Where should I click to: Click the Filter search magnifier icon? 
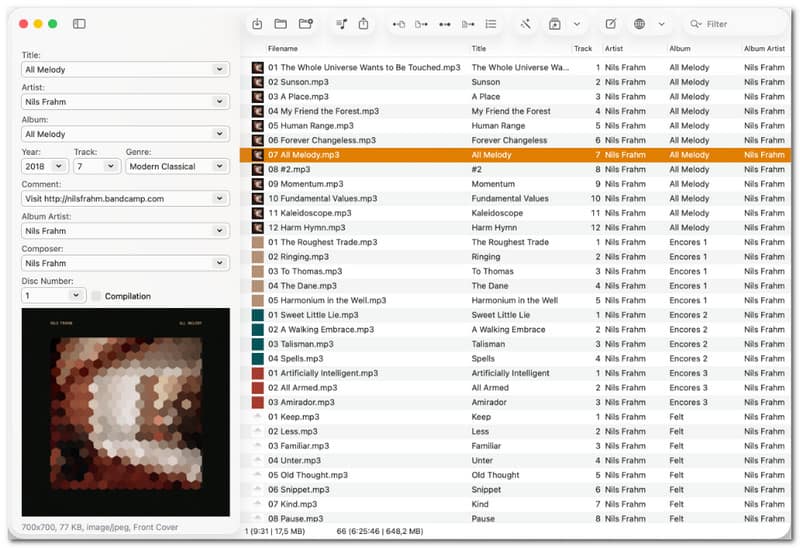(x=695, y=24)
